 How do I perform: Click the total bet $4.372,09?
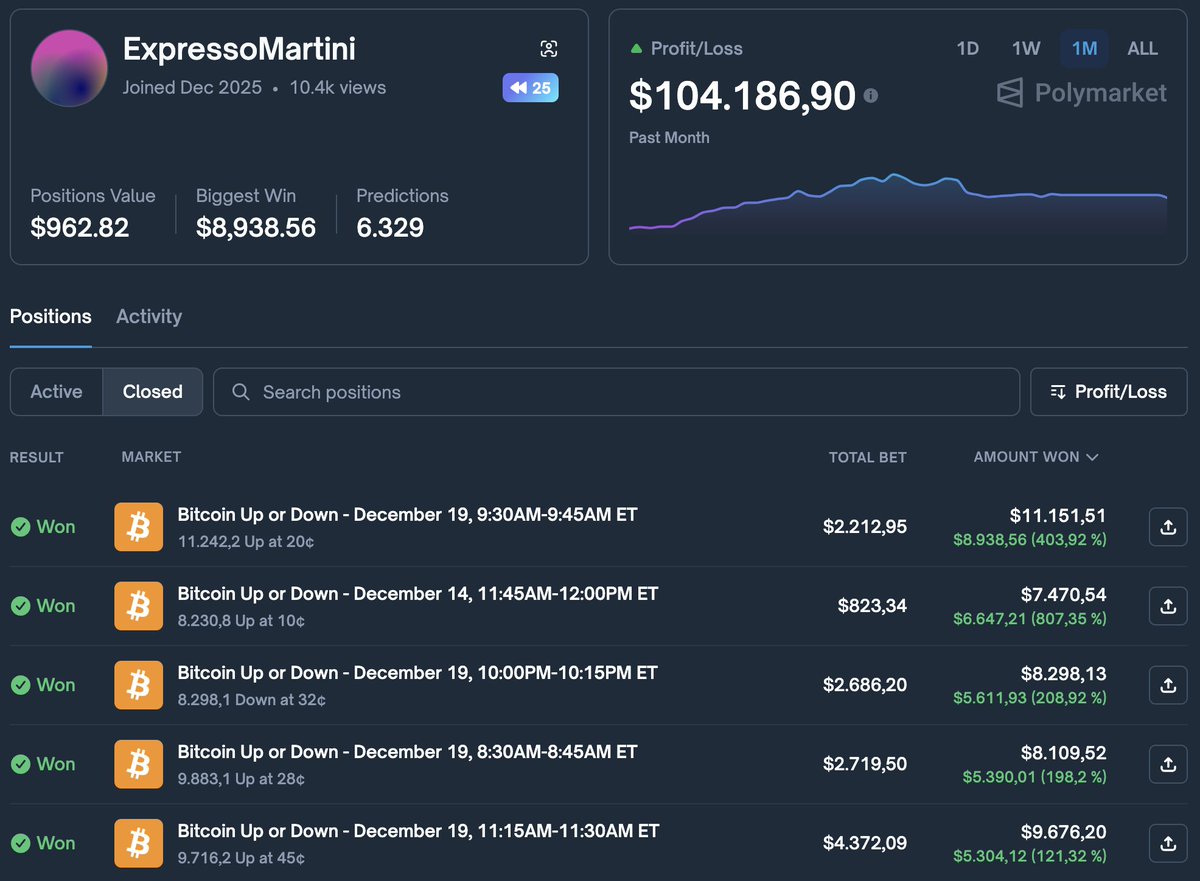coord(865,843)
